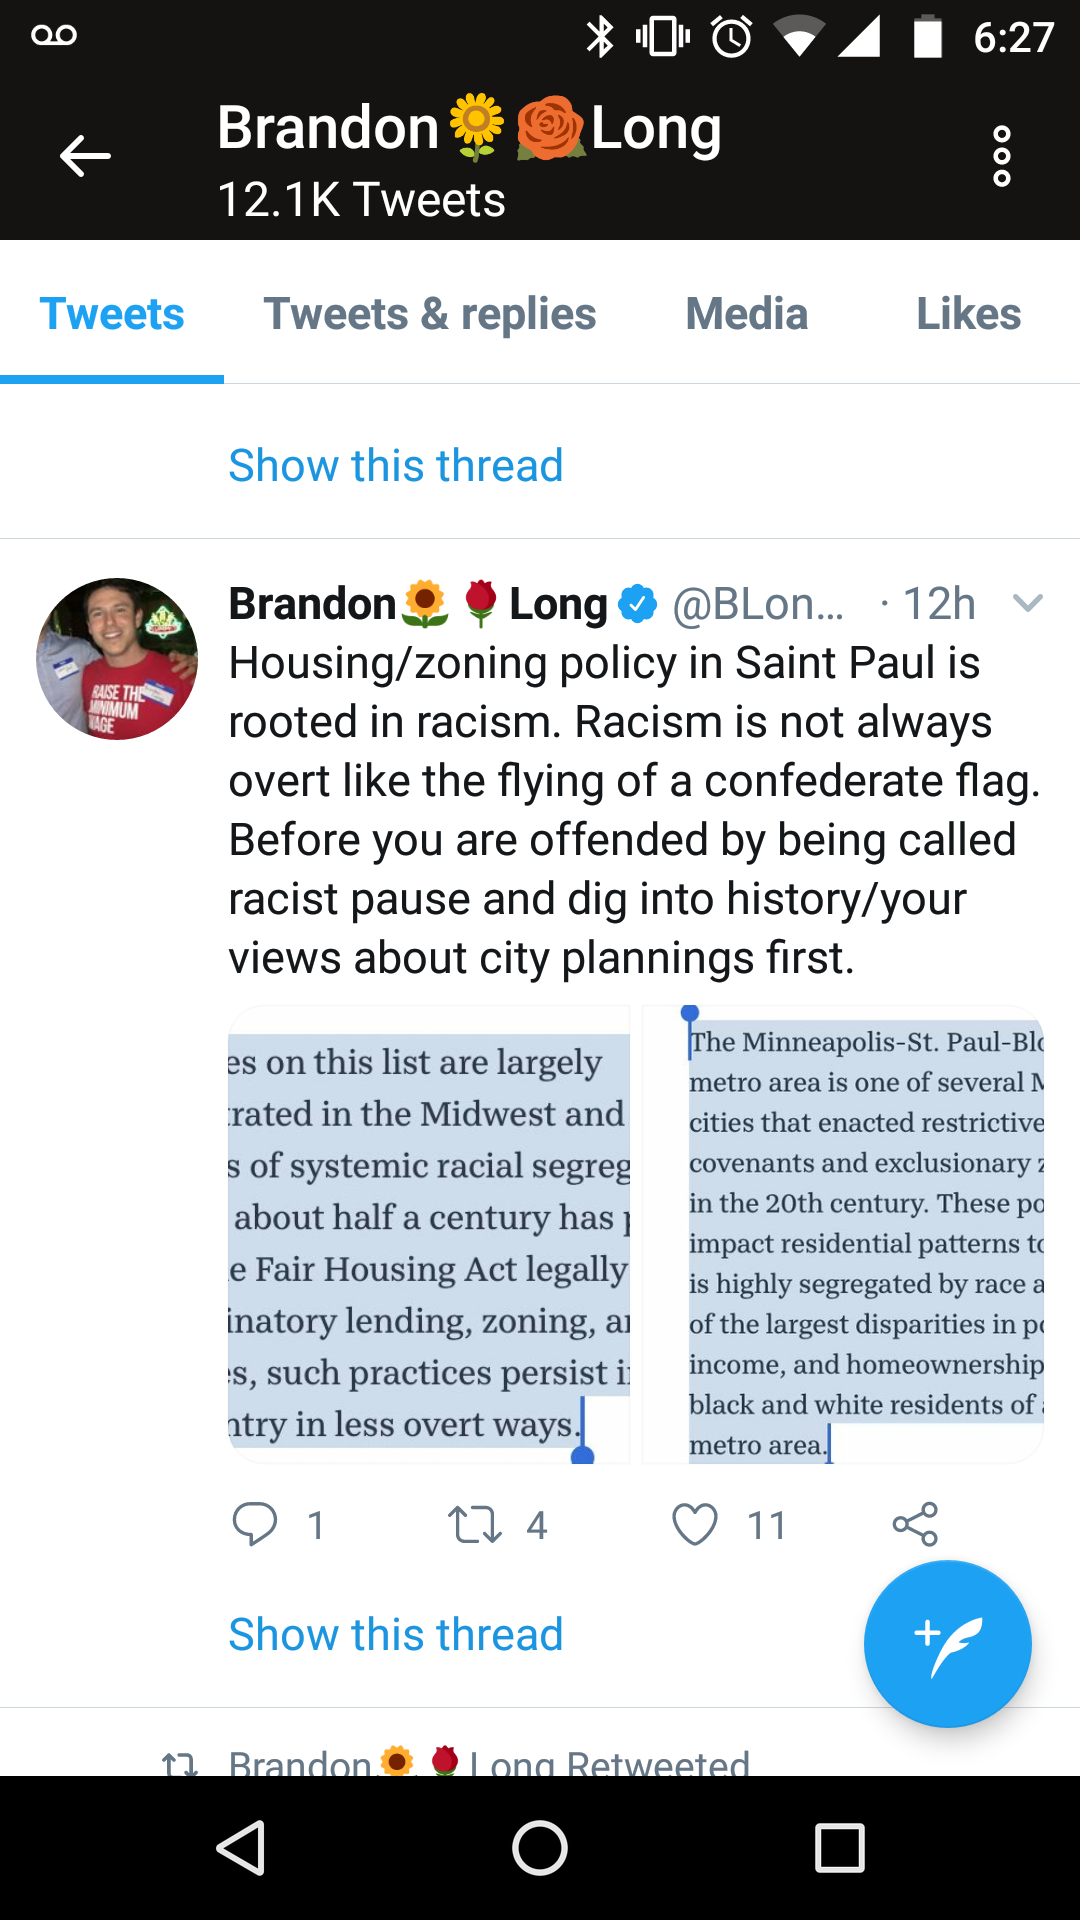Tap Show this thread below the tweet
This screenshot has width=1080, height=1920.
(396, 1635)
